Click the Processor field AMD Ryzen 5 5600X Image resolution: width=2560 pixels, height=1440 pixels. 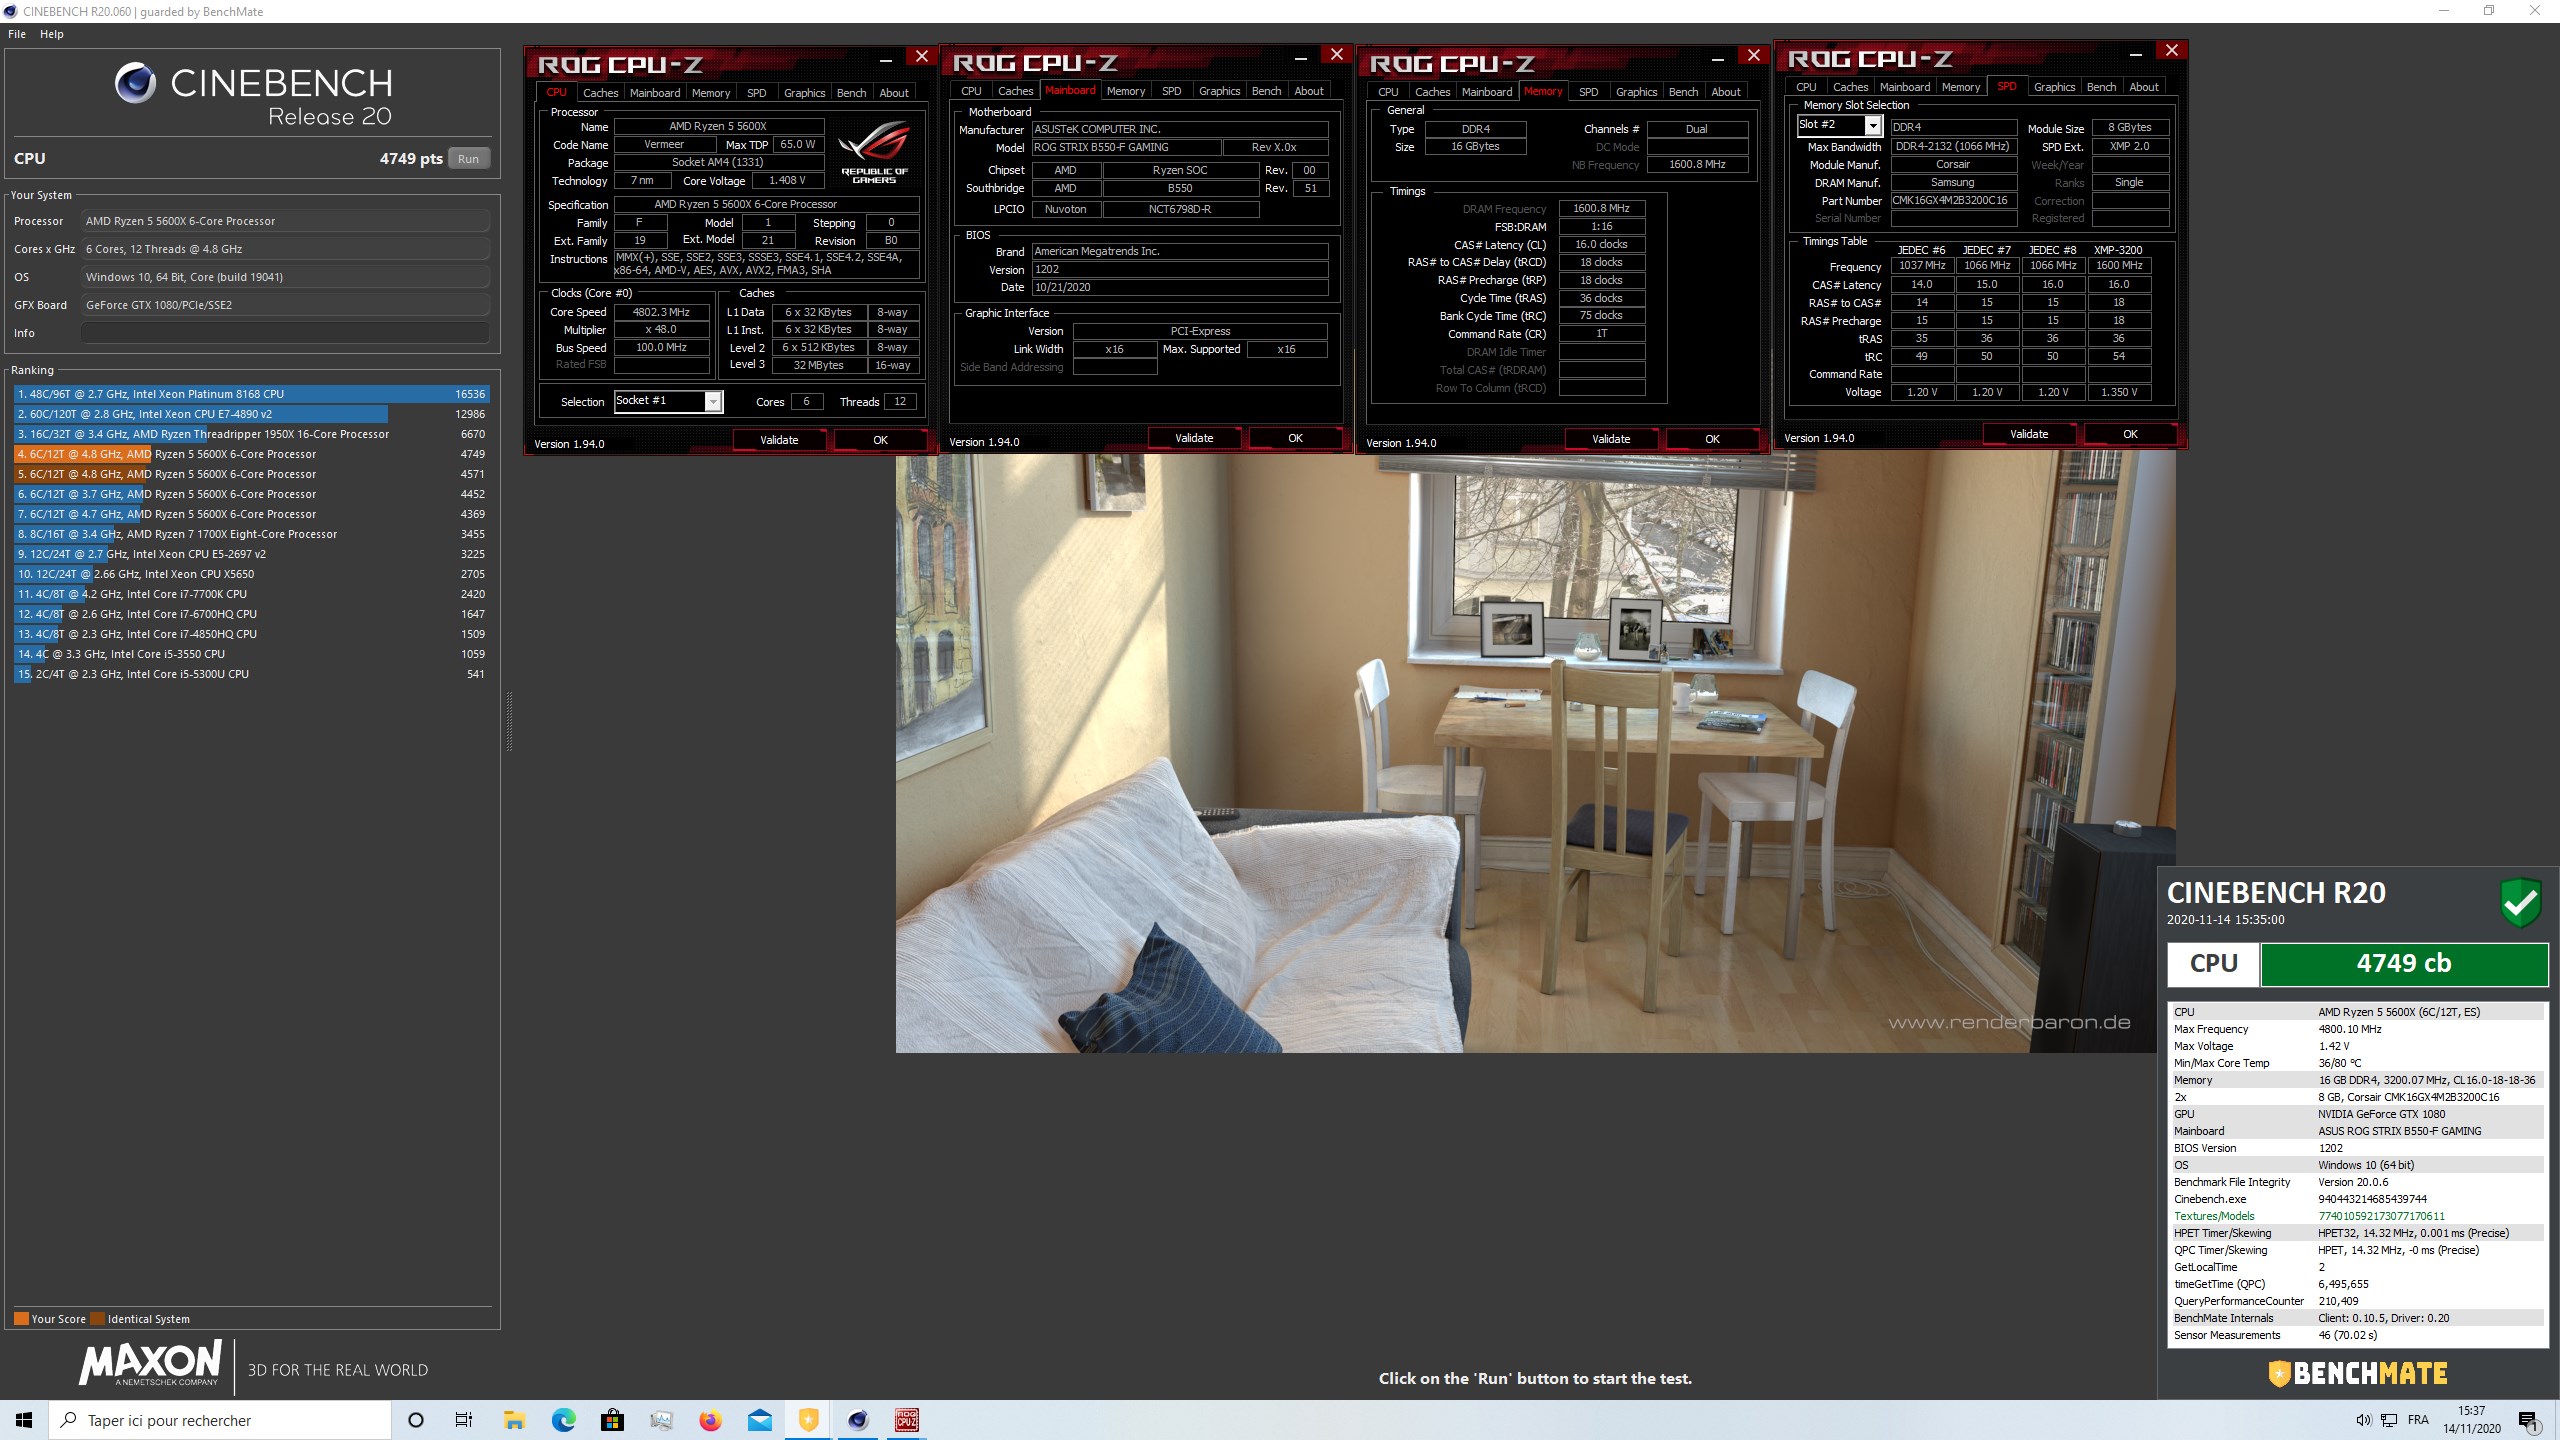[286, 221]
